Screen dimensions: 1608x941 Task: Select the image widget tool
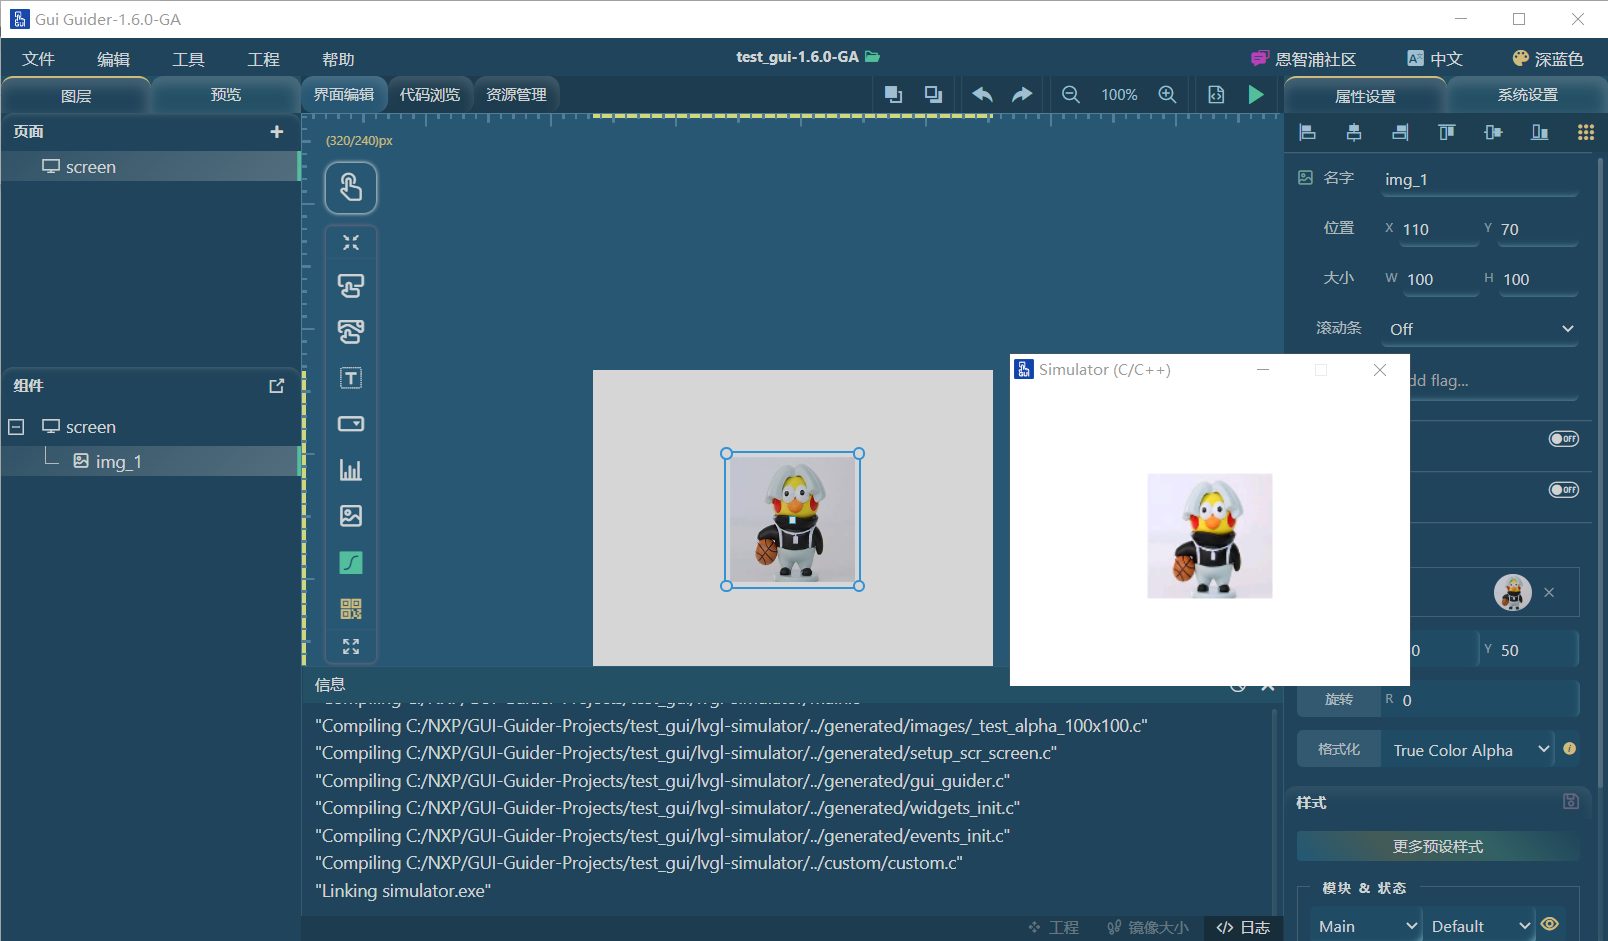(x=351, y=516)
